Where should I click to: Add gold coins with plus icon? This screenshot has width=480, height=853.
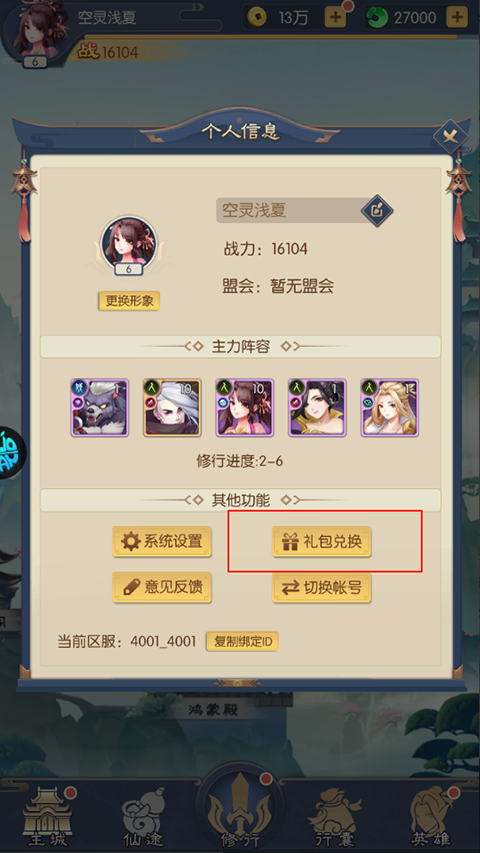335,17
